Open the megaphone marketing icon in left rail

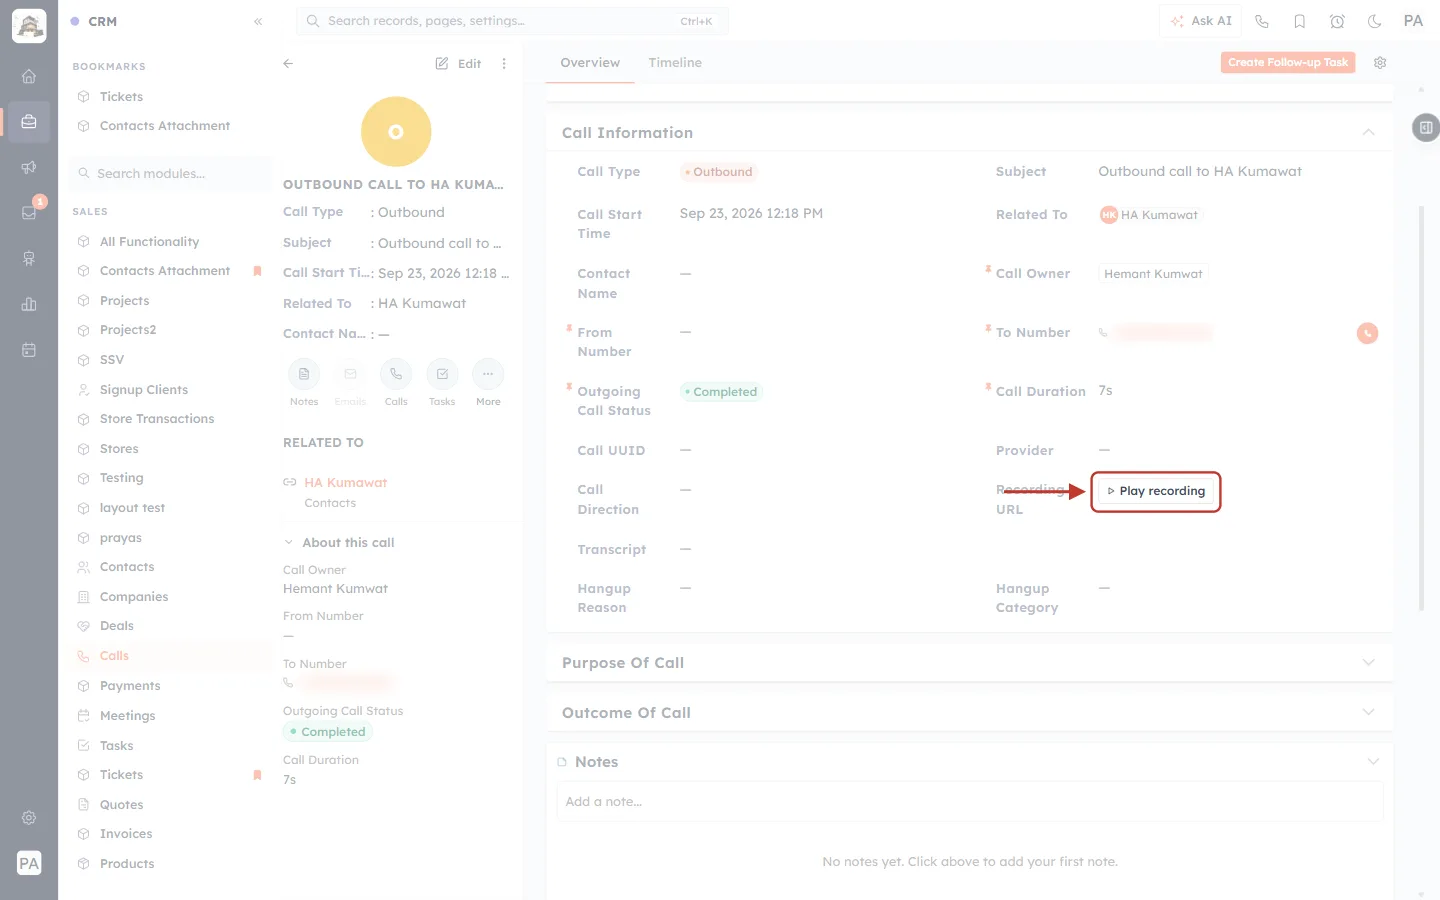[29, 167]
